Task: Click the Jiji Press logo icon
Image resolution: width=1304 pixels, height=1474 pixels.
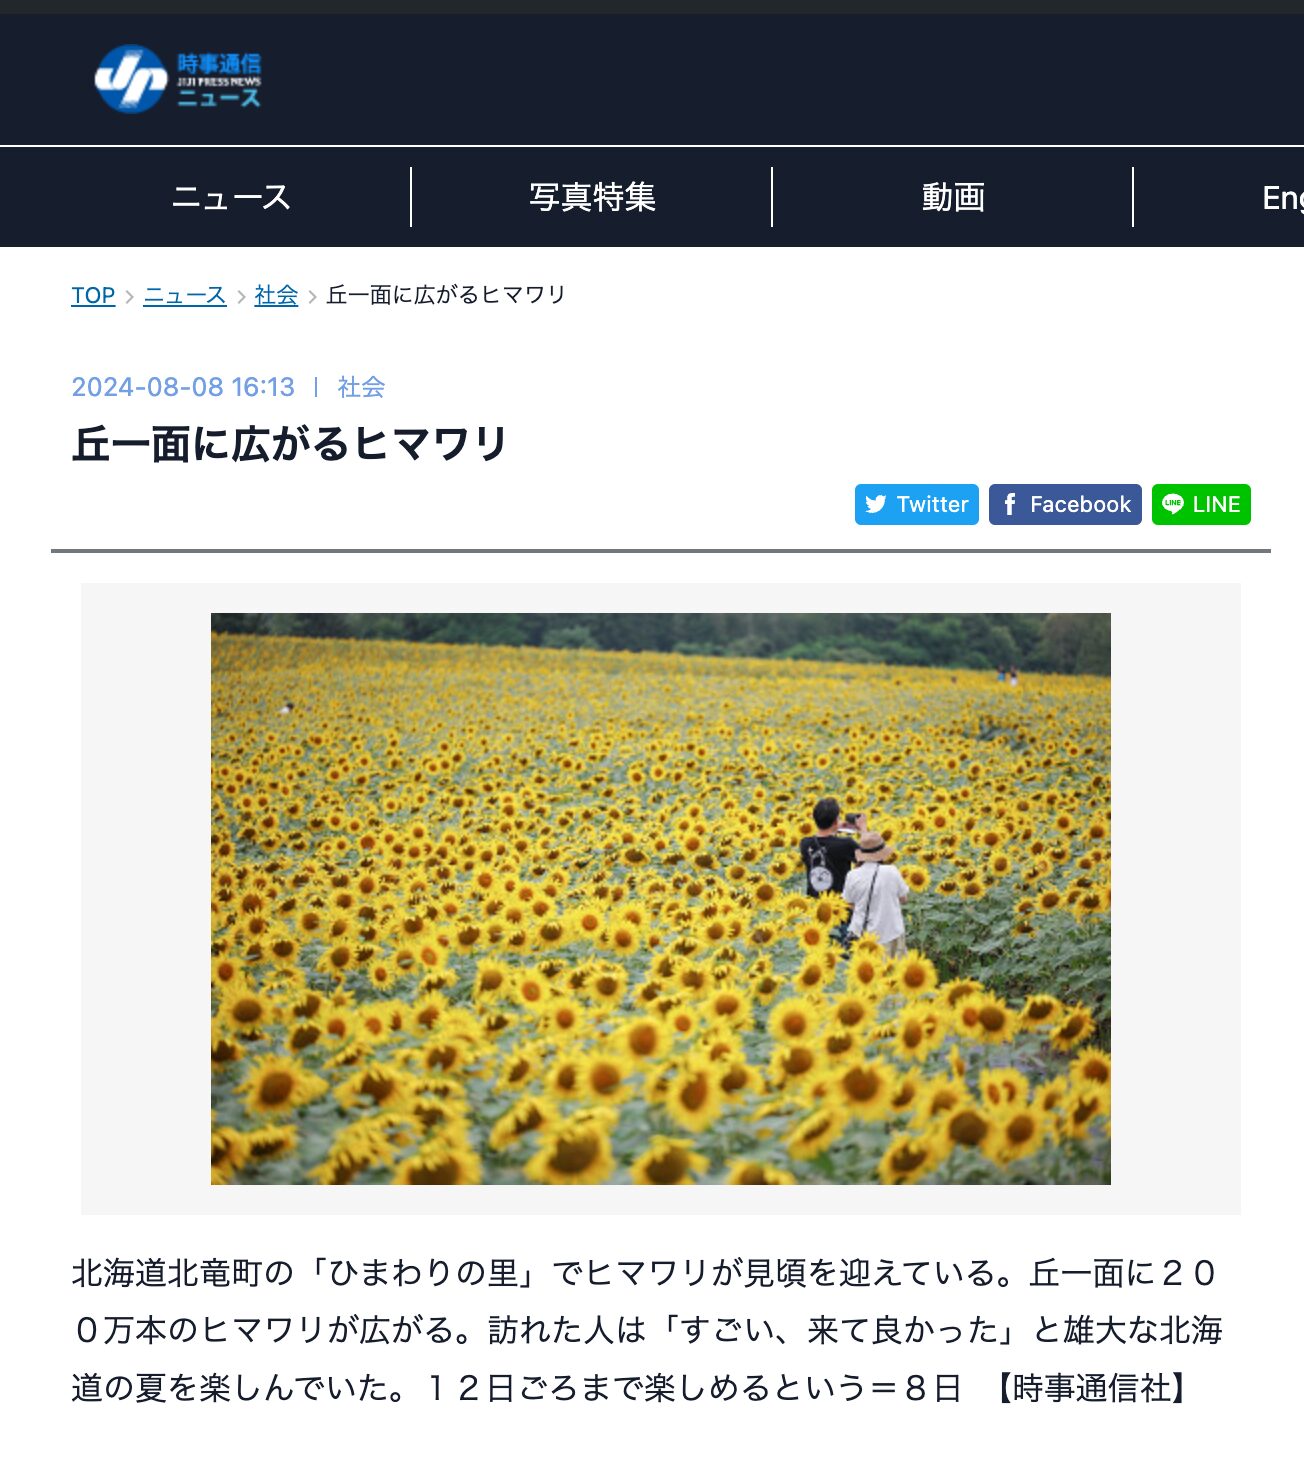Action: point(130,79)
